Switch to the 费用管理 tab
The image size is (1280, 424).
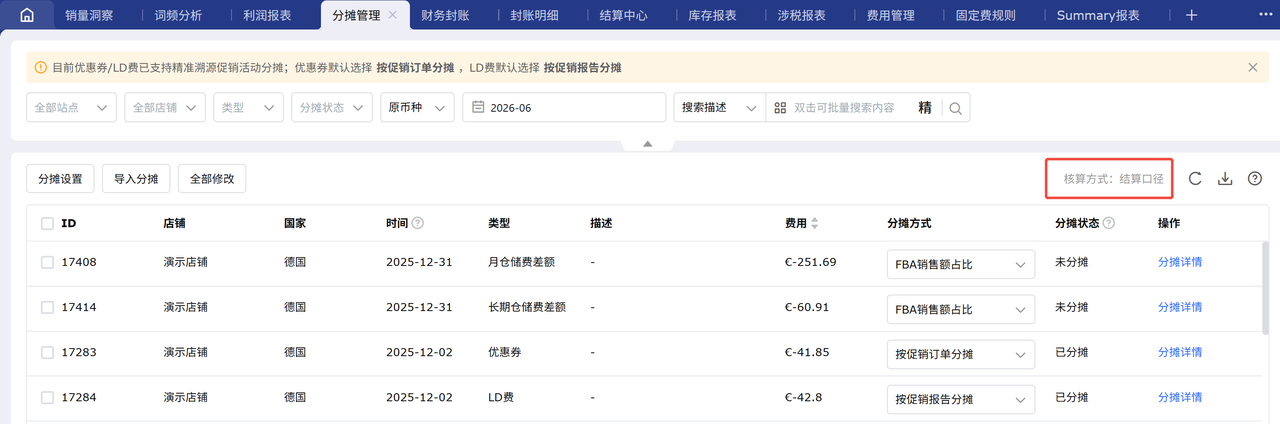tap(890, 15)
